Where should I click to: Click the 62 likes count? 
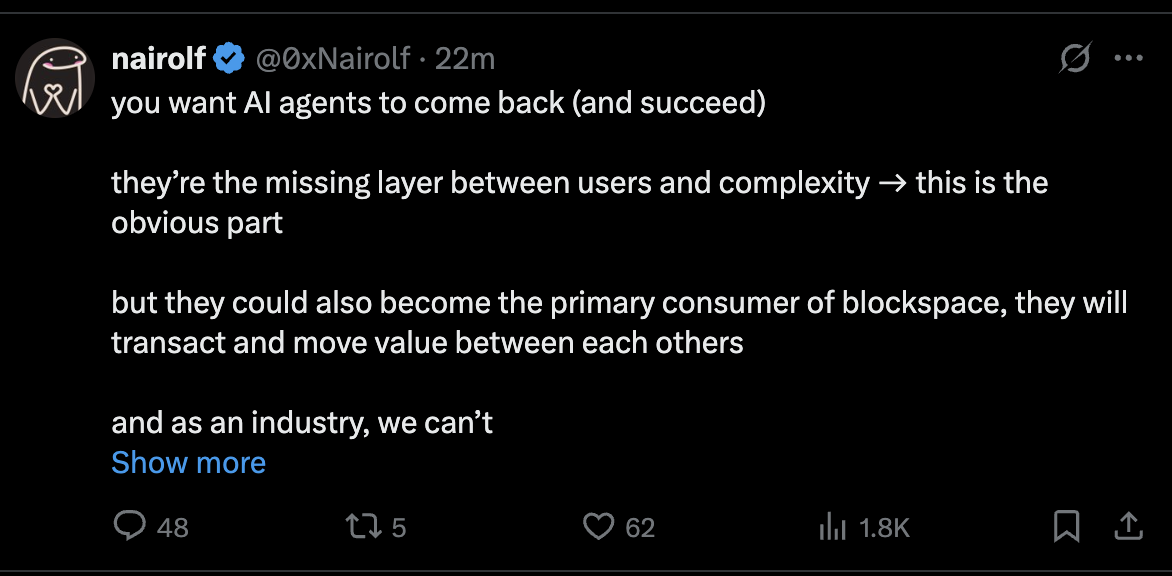640,528
